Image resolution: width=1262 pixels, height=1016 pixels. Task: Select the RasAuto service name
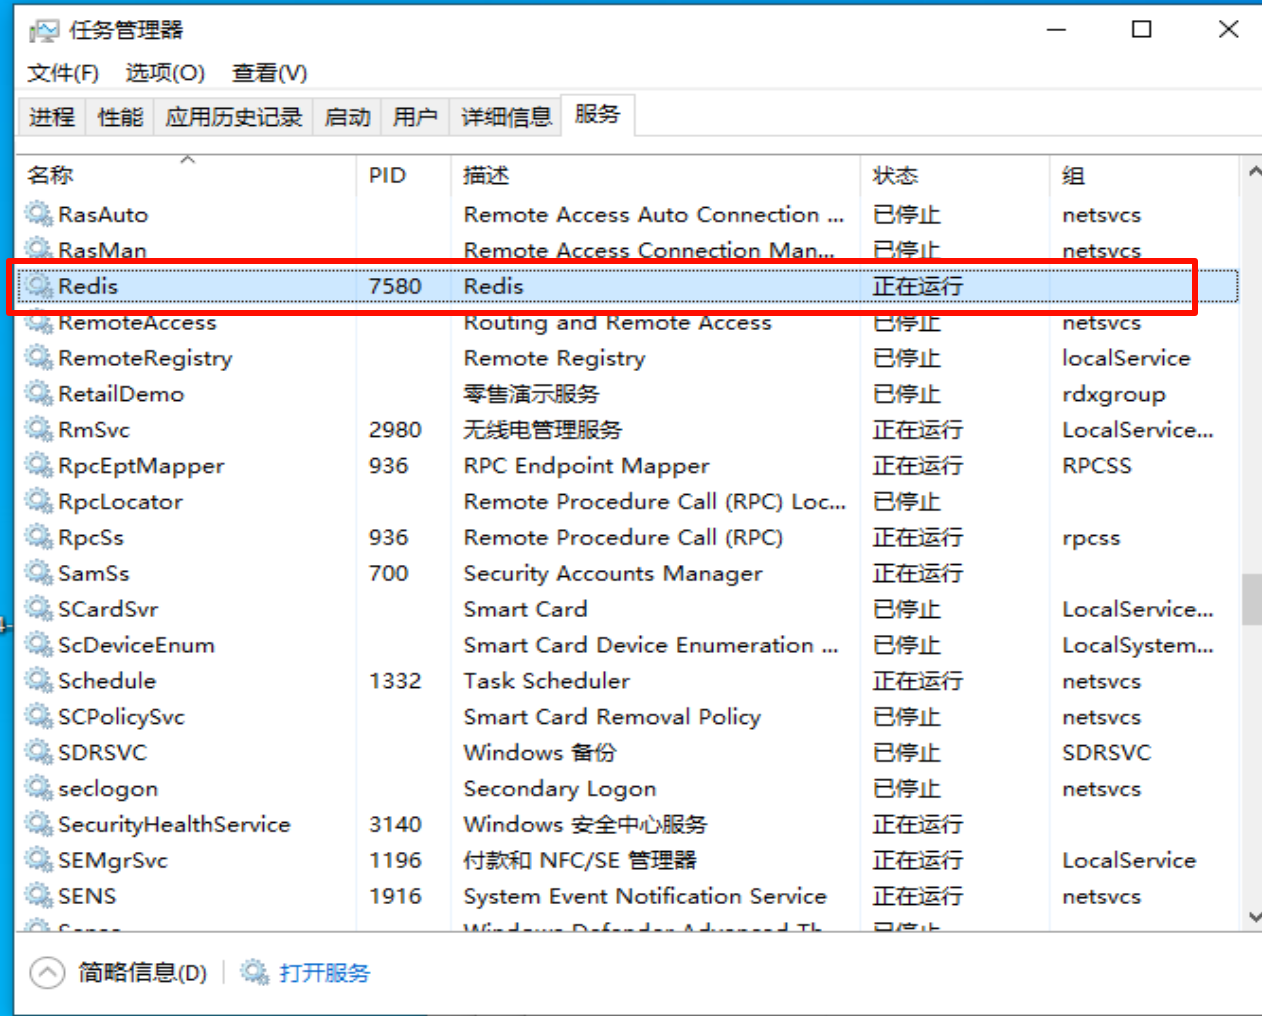(103, 215)
